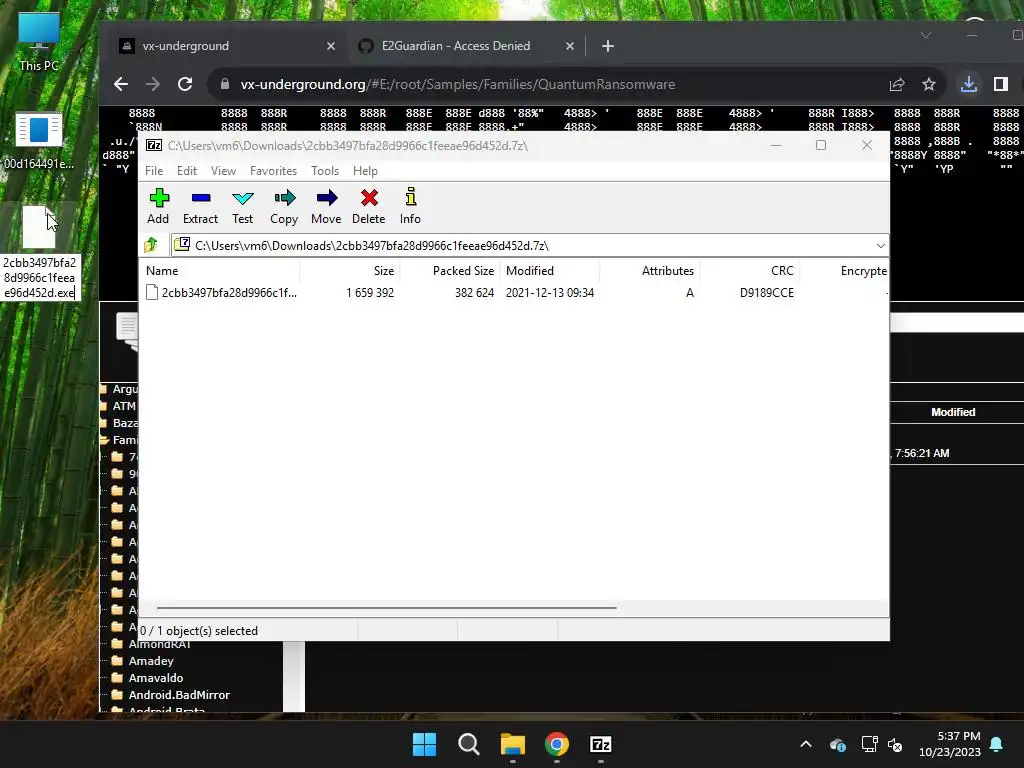Image resolution: width=1024 pixels, height=768 pixels.
Task: Open the 7-Zip View menu
Action: [223, 170]
